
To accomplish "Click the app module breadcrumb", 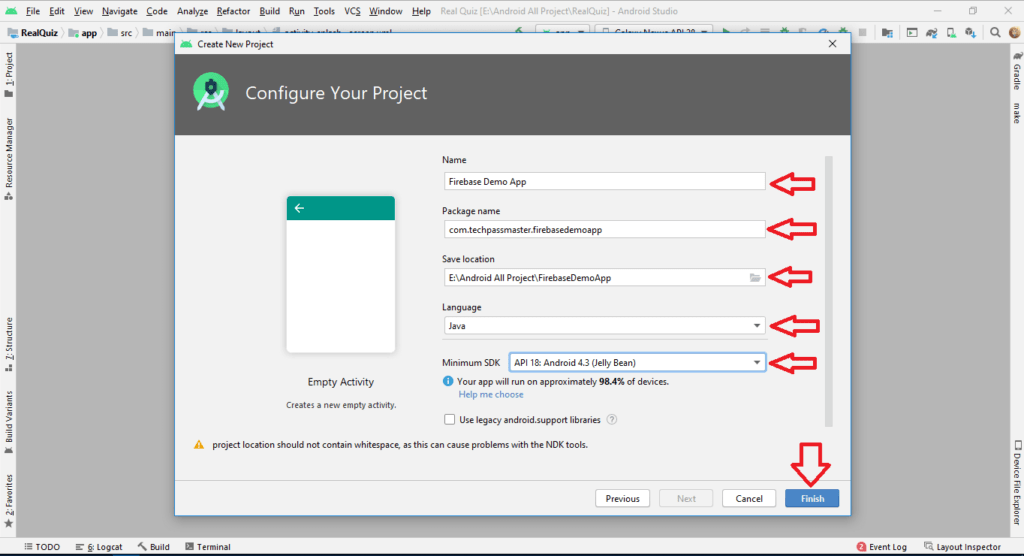I will [83, 33].
